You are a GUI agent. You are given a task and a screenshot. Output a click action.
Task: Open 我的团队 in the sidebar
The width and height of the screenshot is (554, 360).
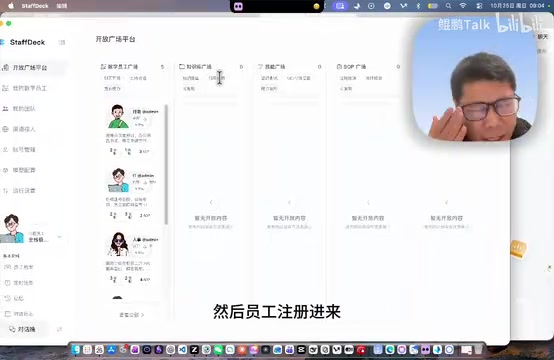tap(24, 108)
